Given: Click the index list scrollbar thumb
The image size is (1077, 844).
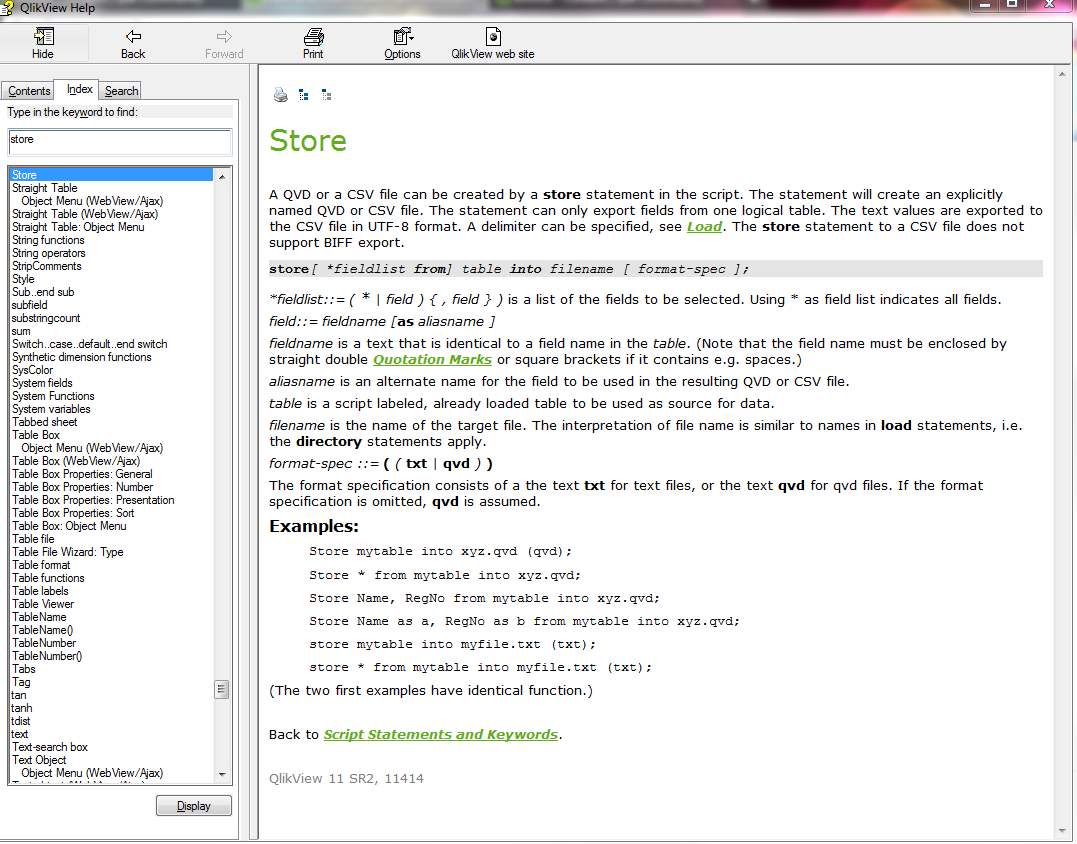Looking at the screenshot, I should [x=222, y=689].
